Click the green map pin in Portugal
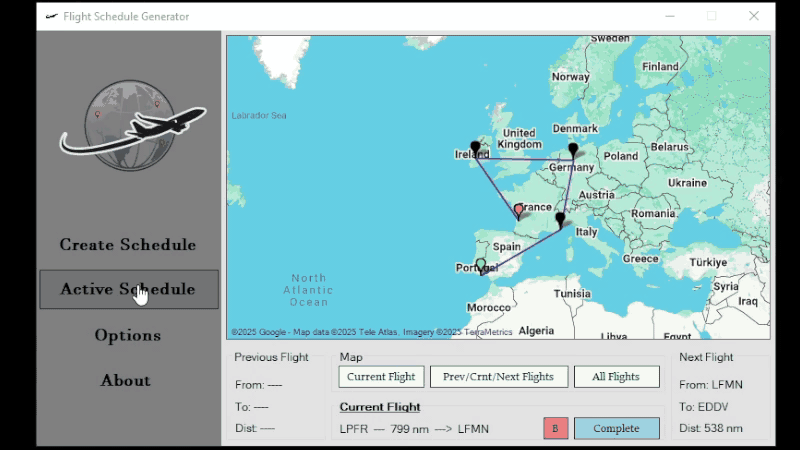The width and height of the screenshot is (800, 450). (x=481, y=265)
